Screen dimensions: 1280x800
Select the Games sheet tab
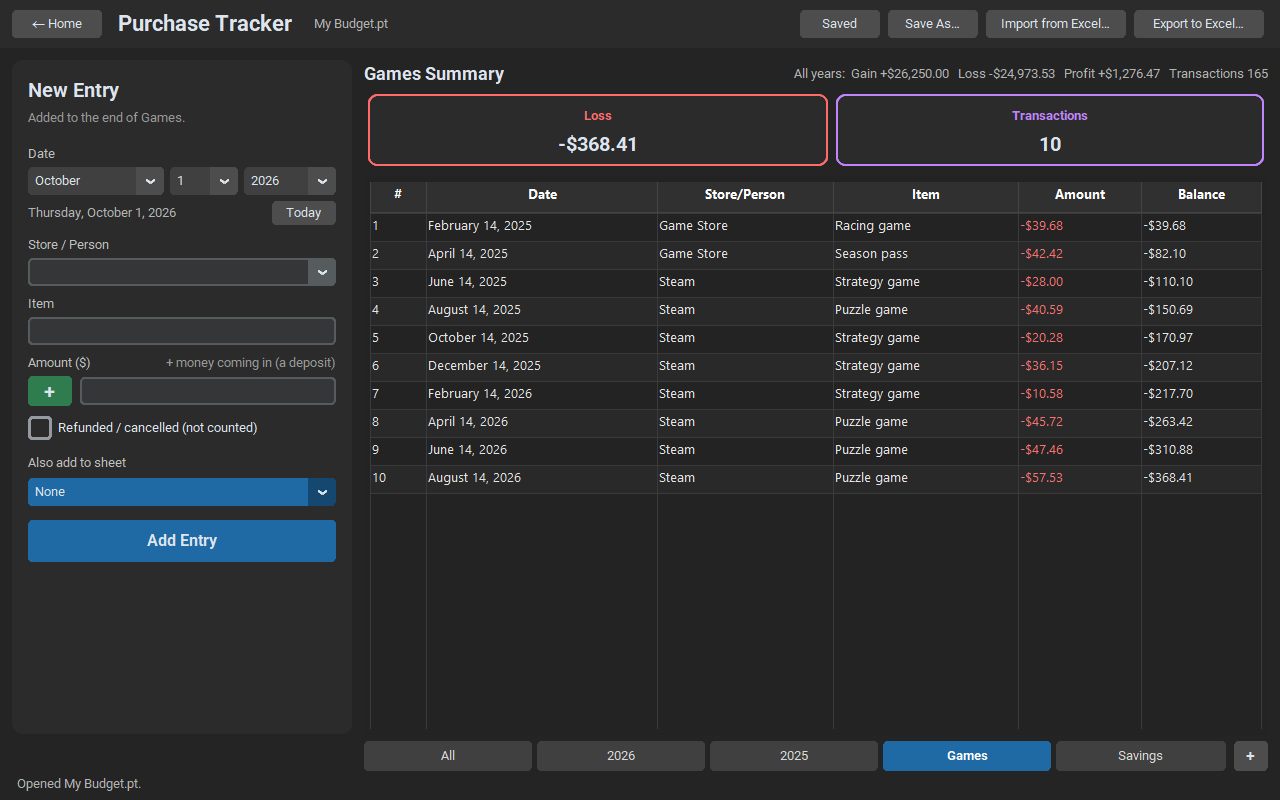pyautogui.click(x=967, y=756)
